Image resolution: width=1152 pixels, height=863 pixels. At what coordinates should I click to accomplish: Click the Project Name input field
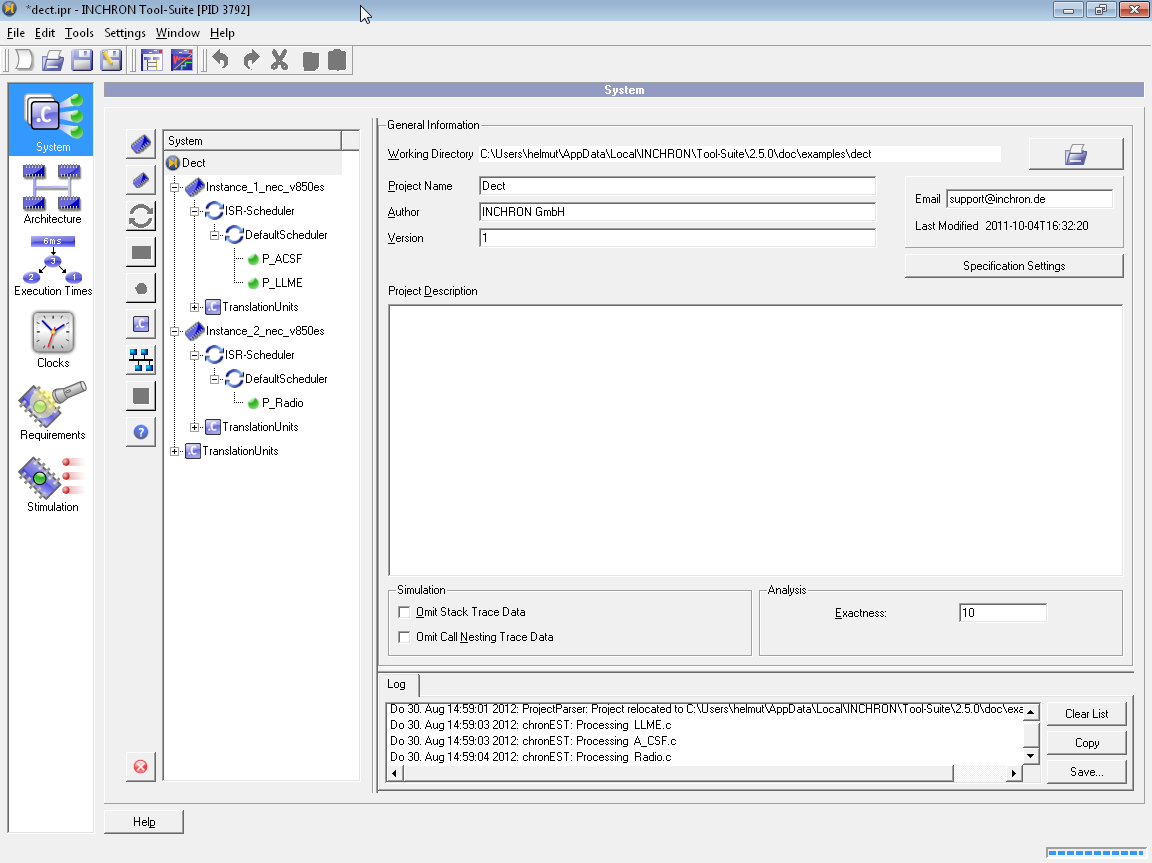click(677, 186)
